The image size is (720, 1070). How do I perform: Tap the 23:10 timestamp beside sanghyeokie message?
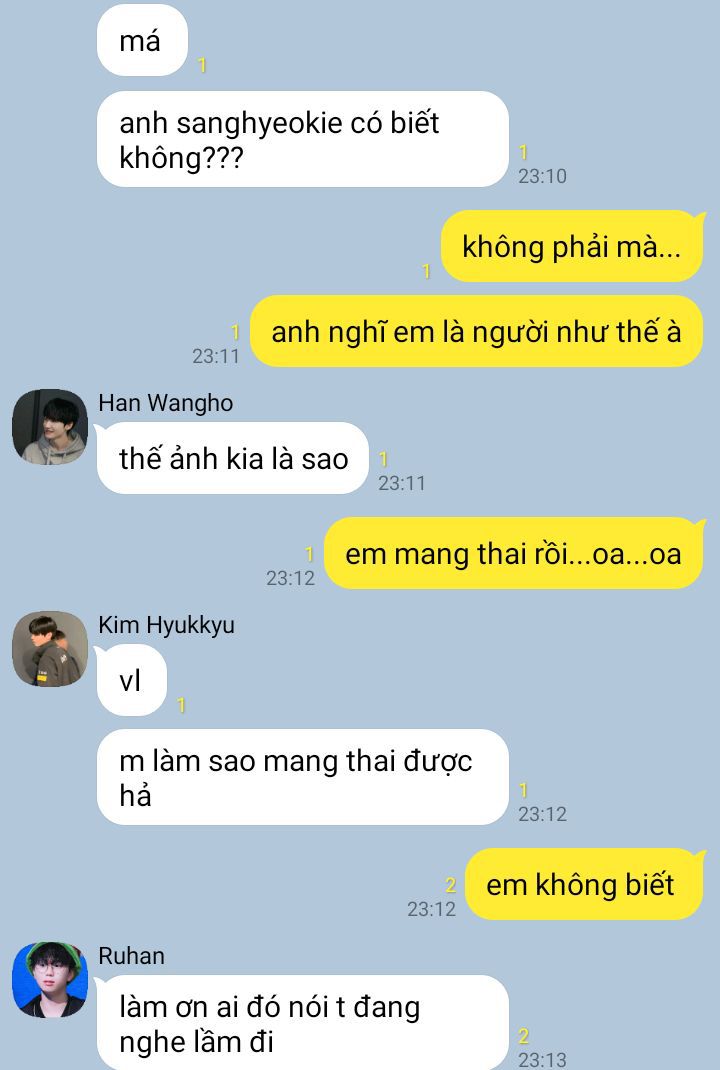[543, 176]
